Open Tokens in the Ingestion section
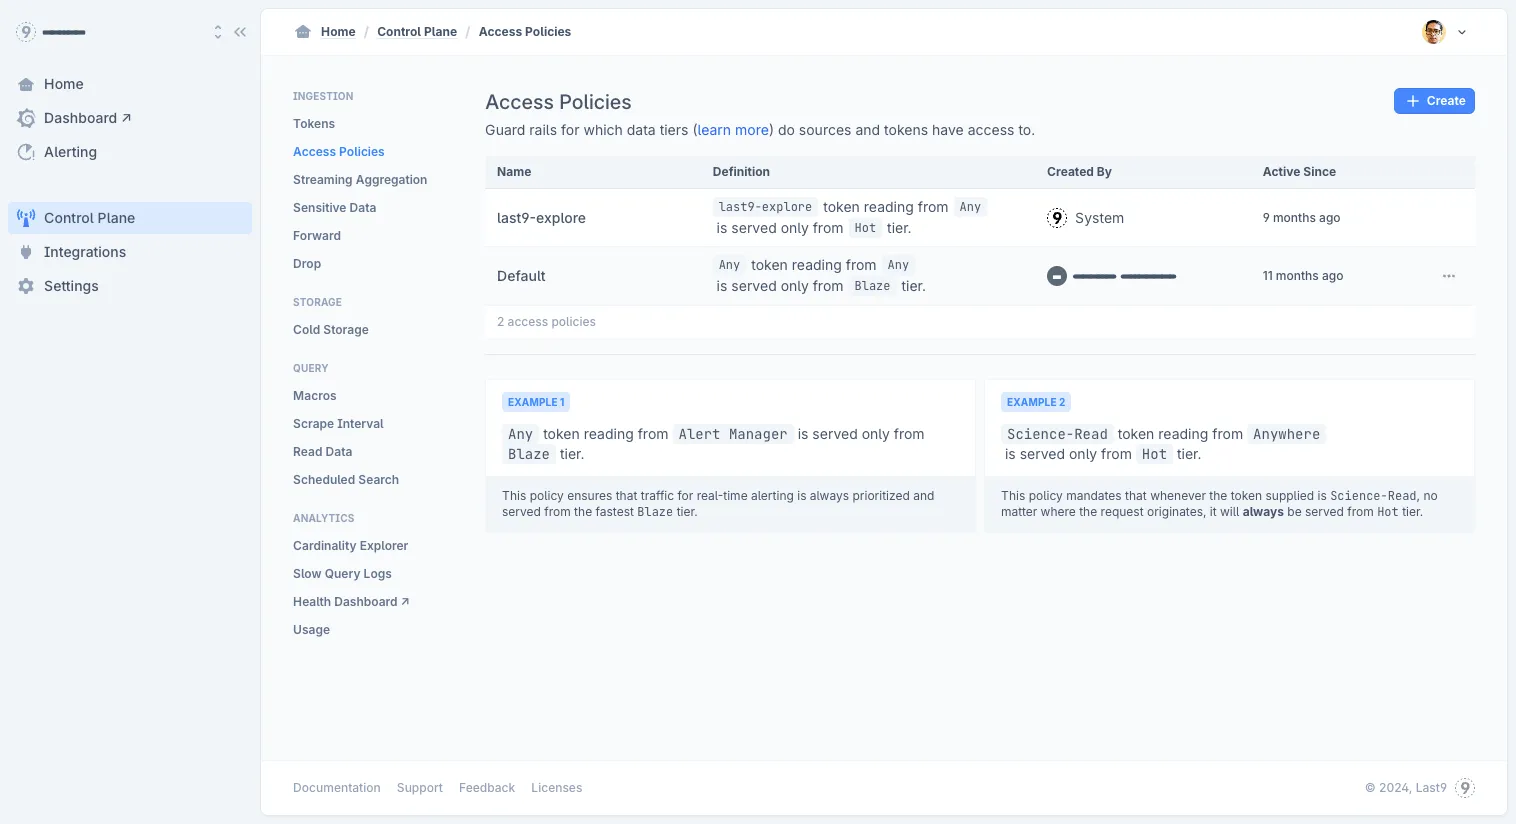 (314, 124)
